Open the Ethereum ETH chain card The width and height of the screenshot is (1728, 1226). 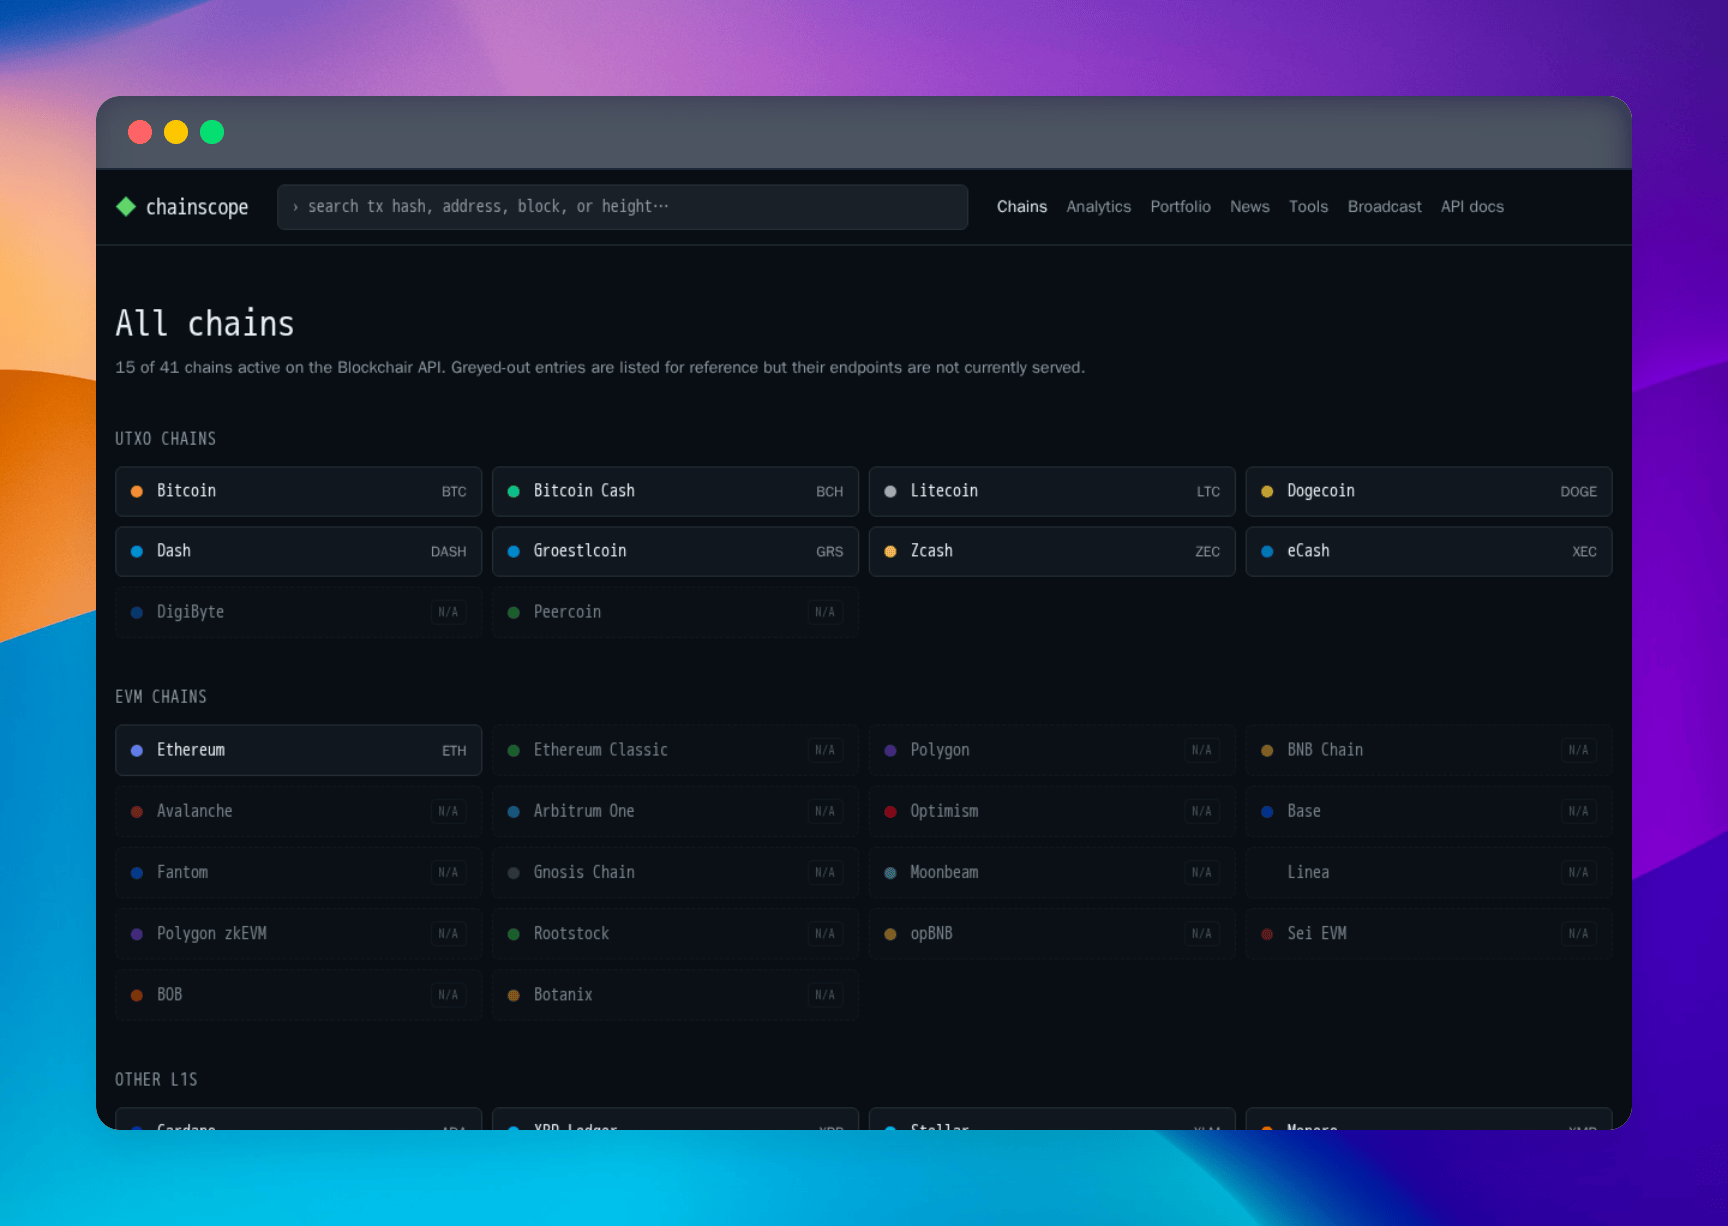point(299,750)
